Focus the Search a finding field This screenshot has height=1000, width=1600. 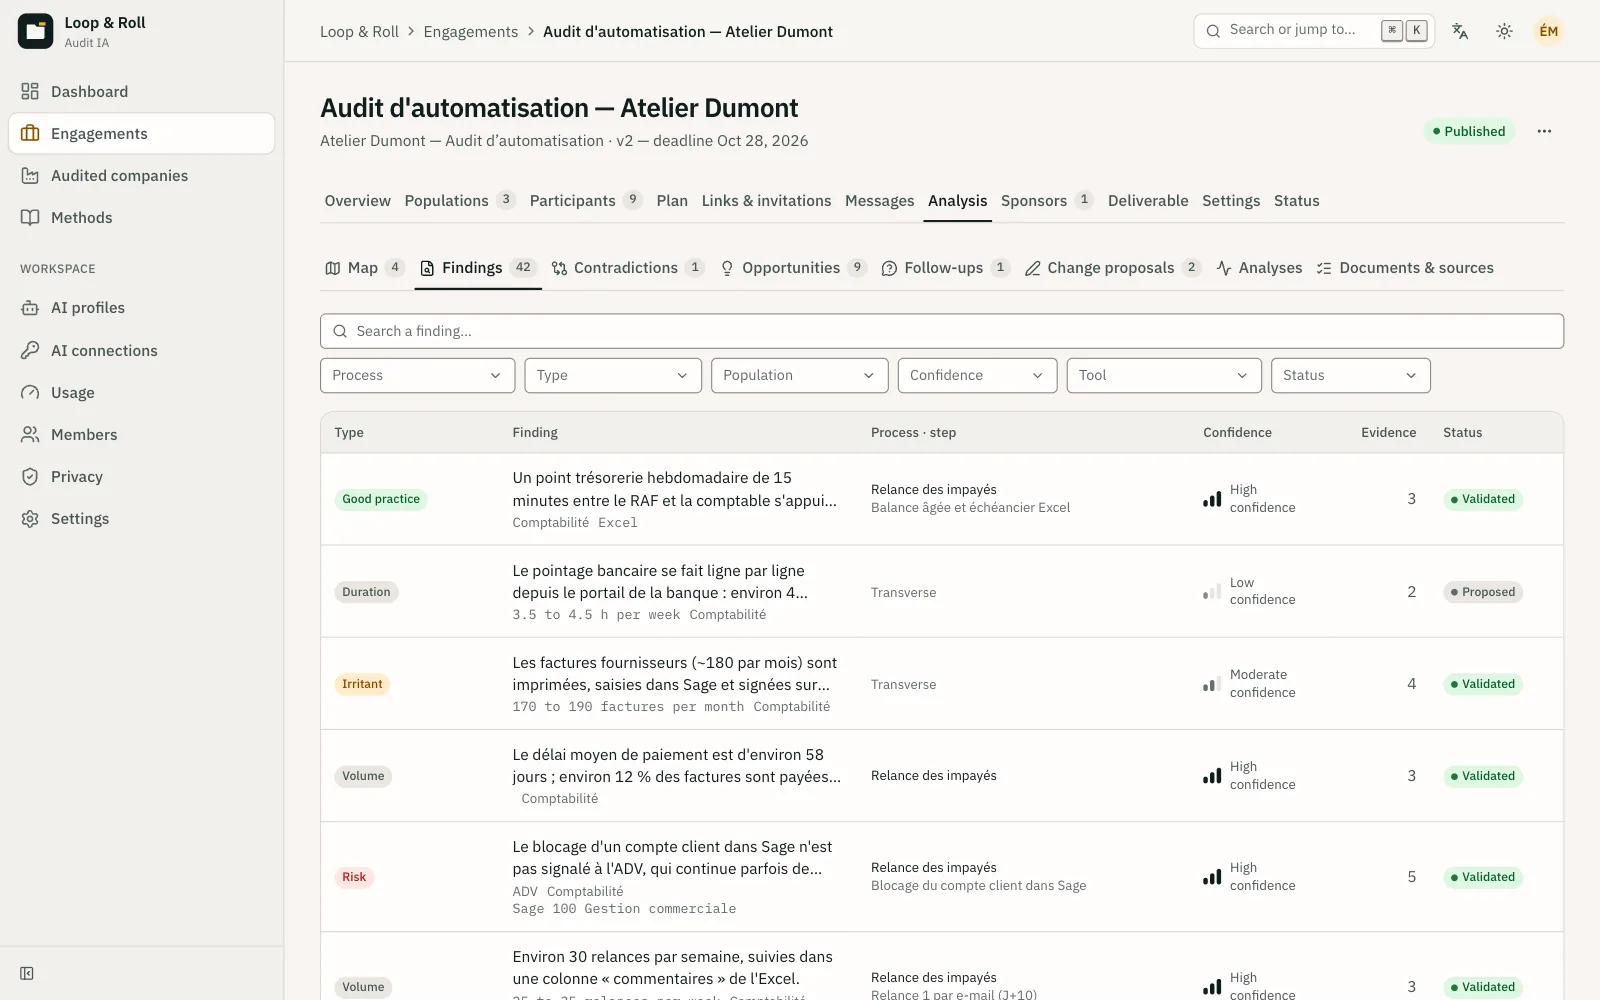[942, 331]
